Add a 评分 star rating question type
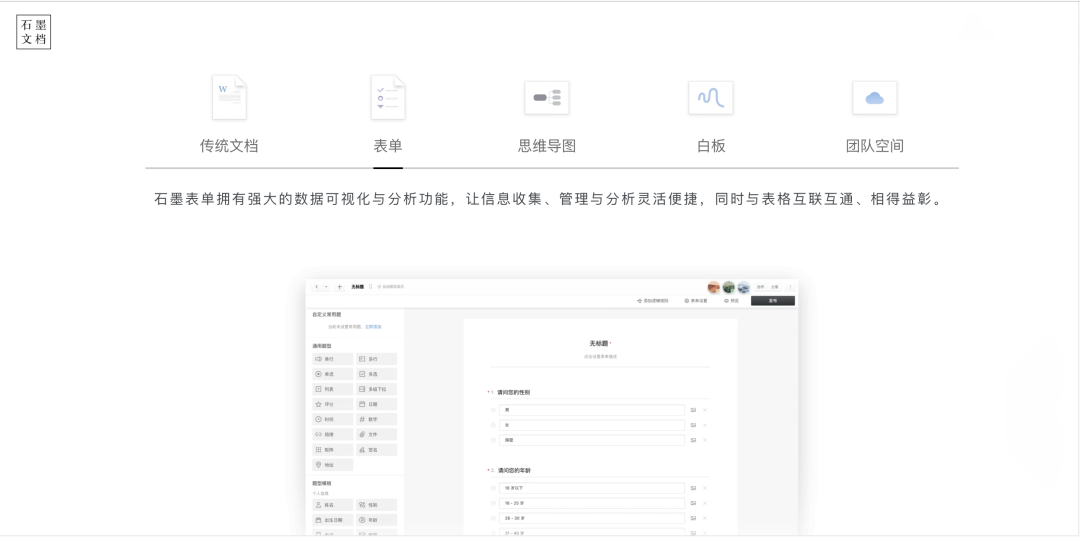 point(333,405)
